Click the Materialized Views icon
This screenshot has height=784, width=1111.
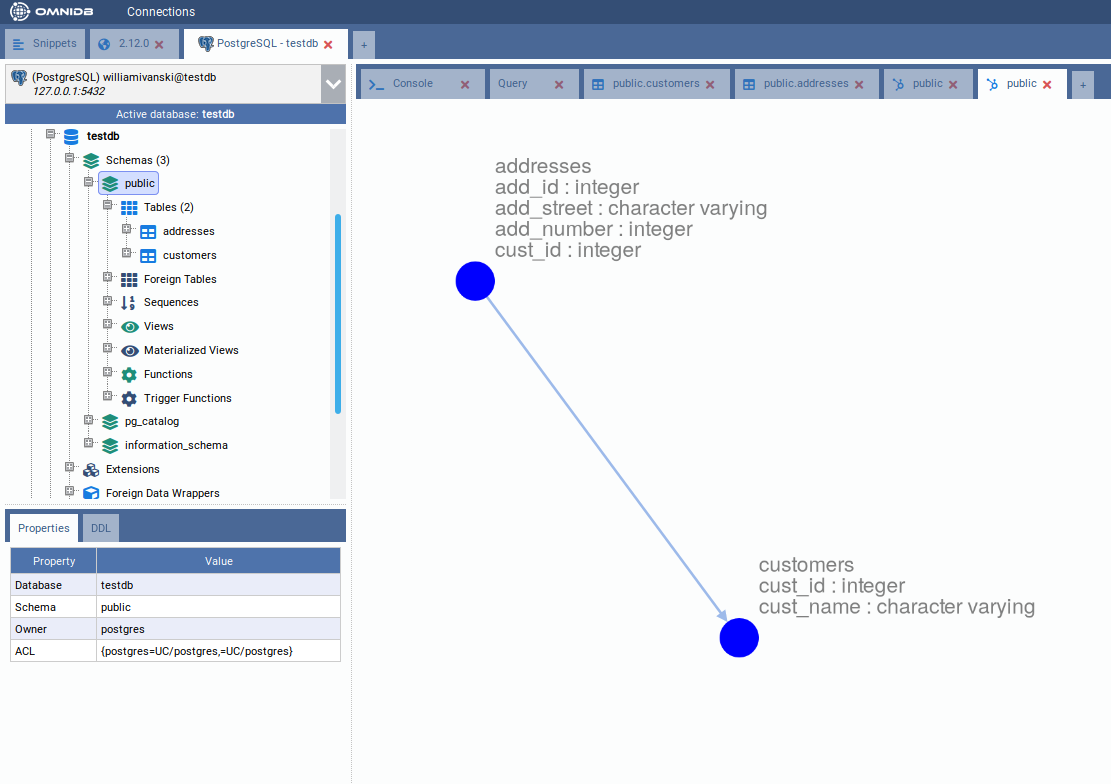pyautogui.click(x=129, y=351)
